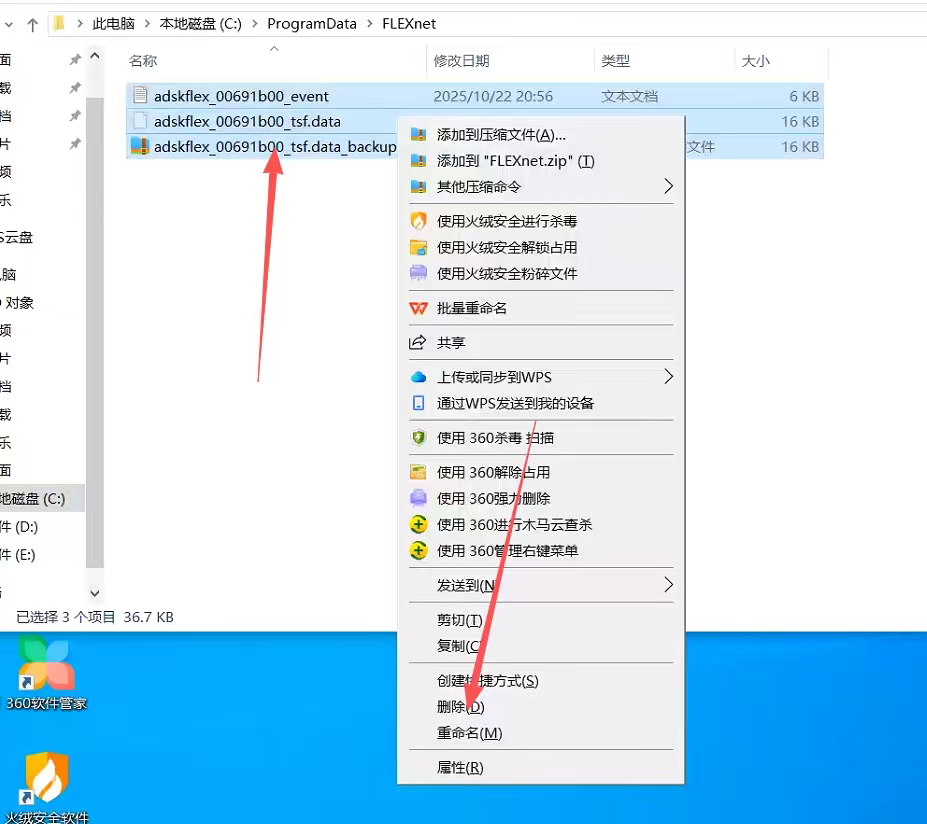The image size is (927, 824).
Task: Click the 通过WPS发送到我的设备 icon
Action: point(417,402)
